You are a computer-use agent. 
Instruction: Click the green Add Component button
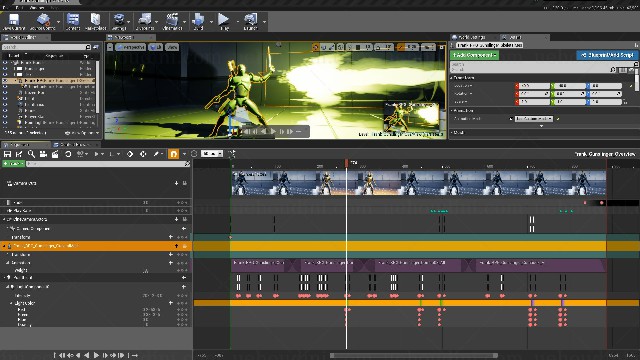[x=475, y=55]
